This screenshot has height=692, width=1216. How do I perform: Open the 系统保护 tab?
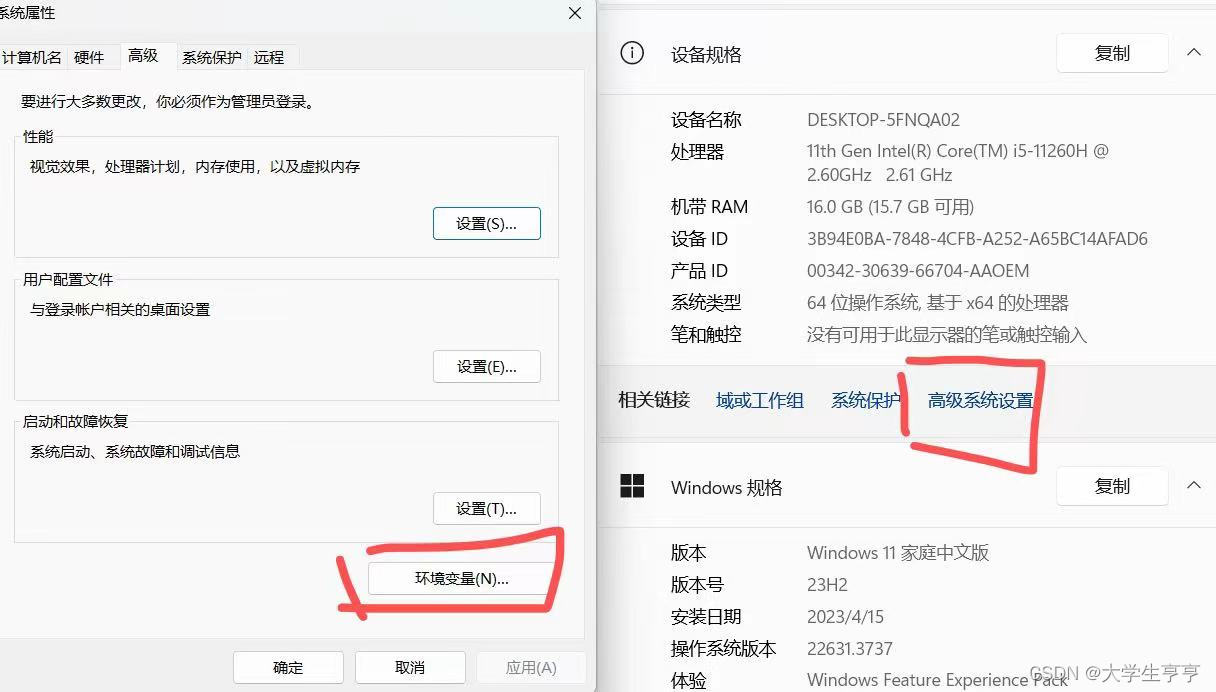coord(211,57)
